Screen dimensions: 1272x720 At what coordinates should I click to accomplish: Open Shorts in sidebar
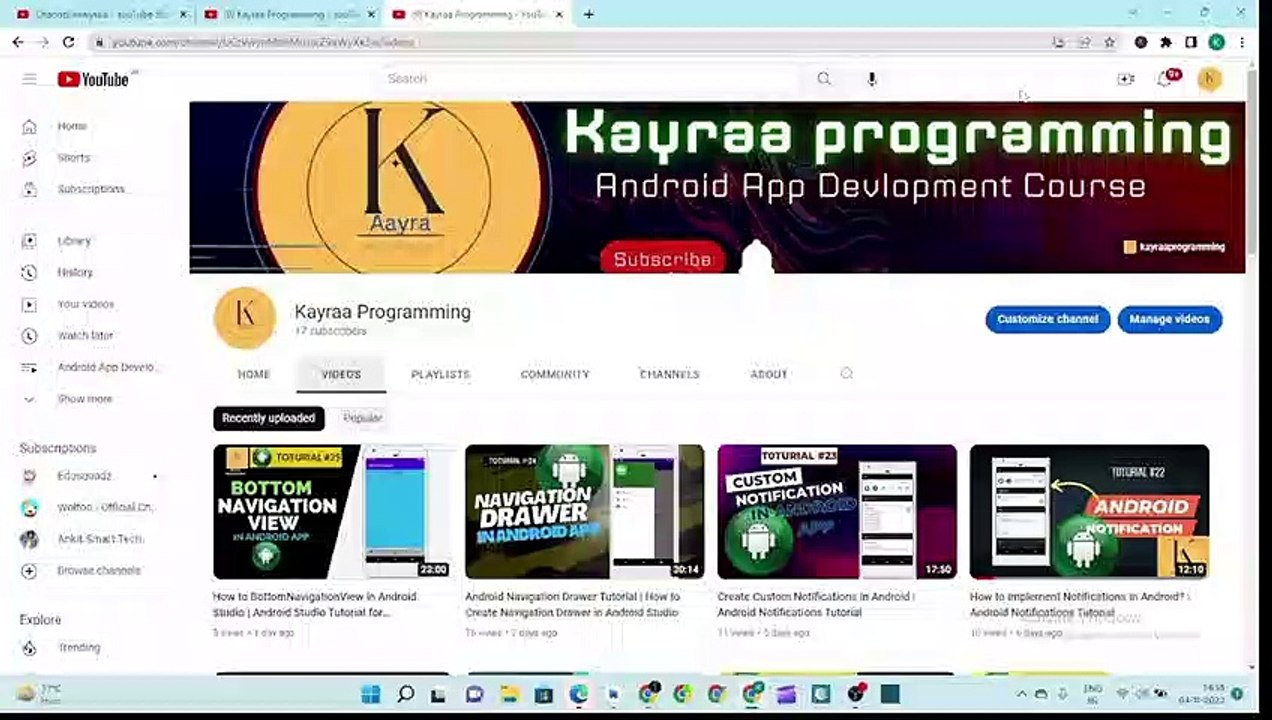(x=73, y=158)
